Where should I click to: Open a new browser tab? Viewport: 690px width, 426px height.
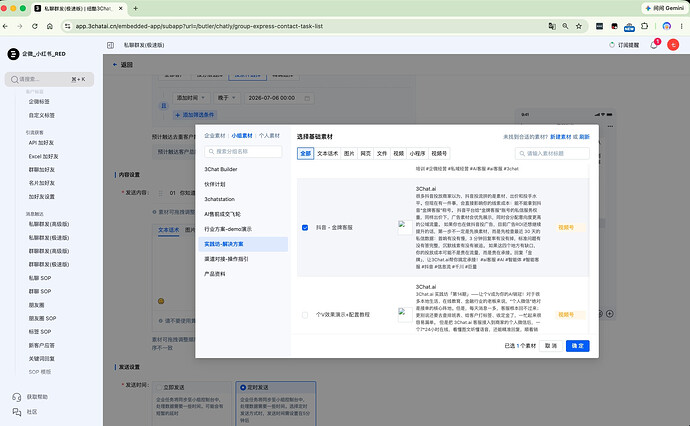coord(136,8)
